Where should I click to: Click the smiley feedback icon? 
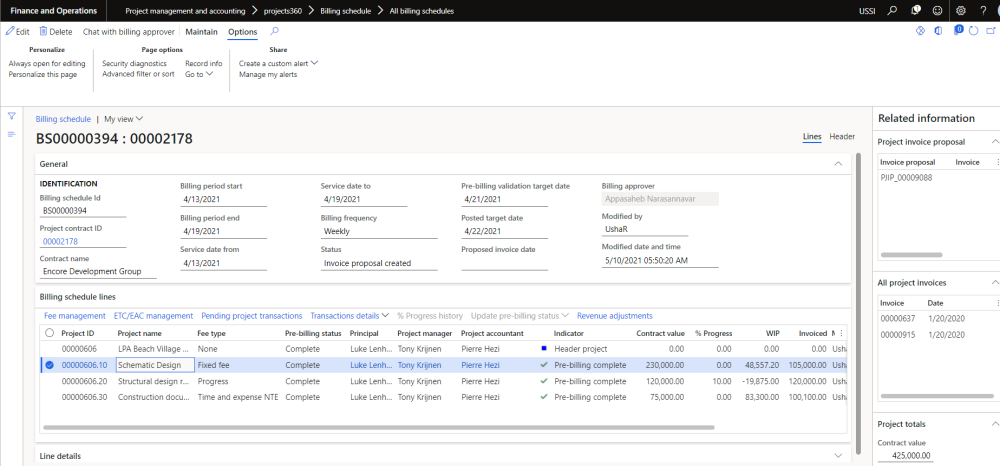pos(936,10)
